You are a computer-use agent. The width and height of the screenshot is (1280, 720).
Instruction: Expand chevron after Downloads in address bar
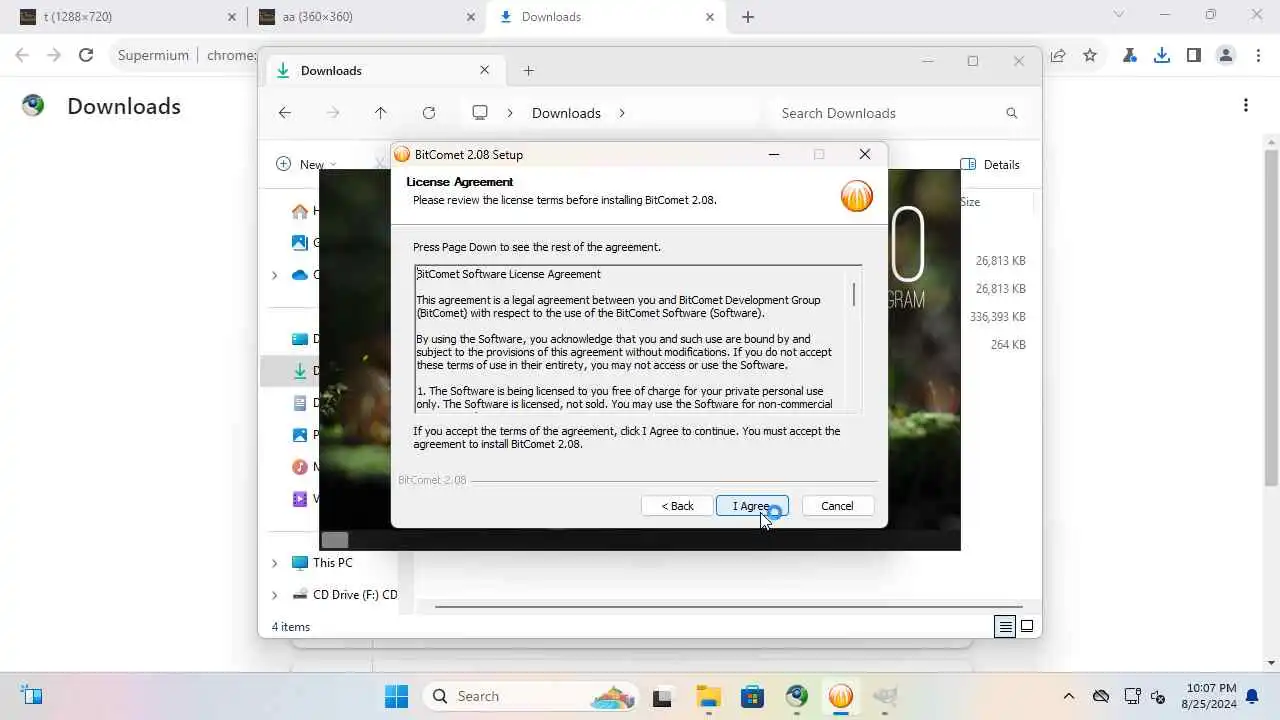pos(621,113)
